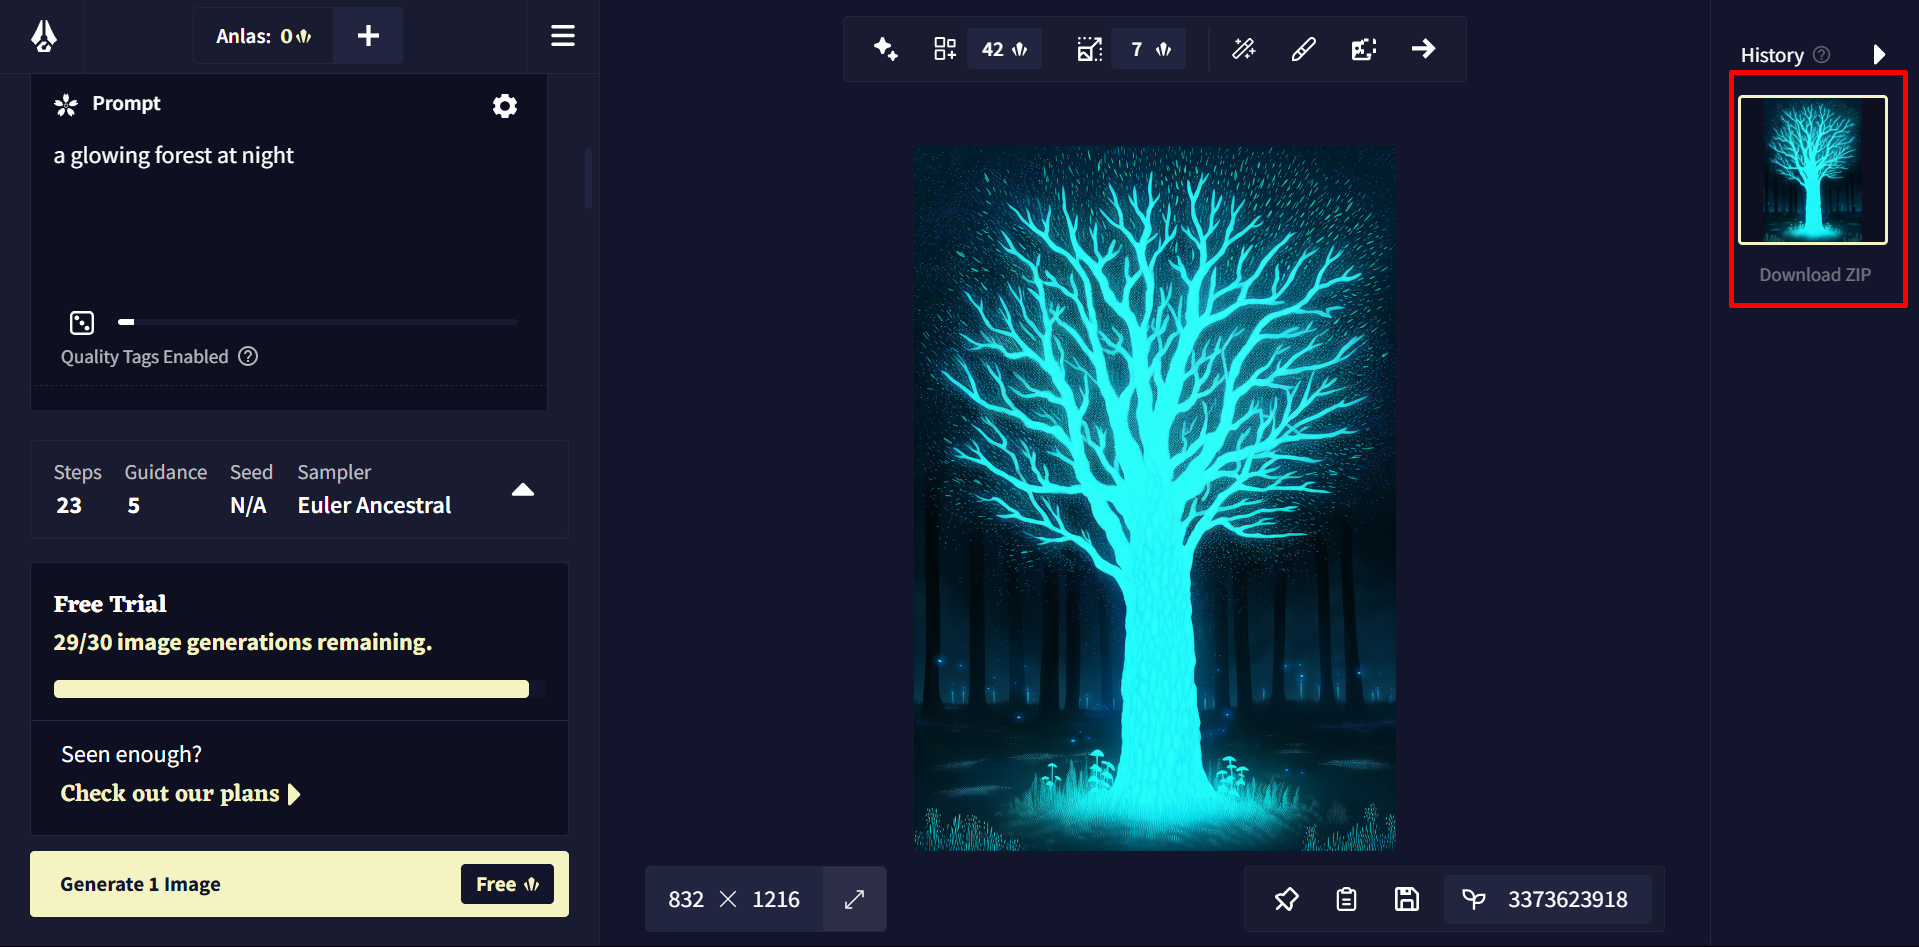Viewport: 1919px width, 947px height.
Task: Click the 7 Anlas upscale cost
Action: point(1150,49)
